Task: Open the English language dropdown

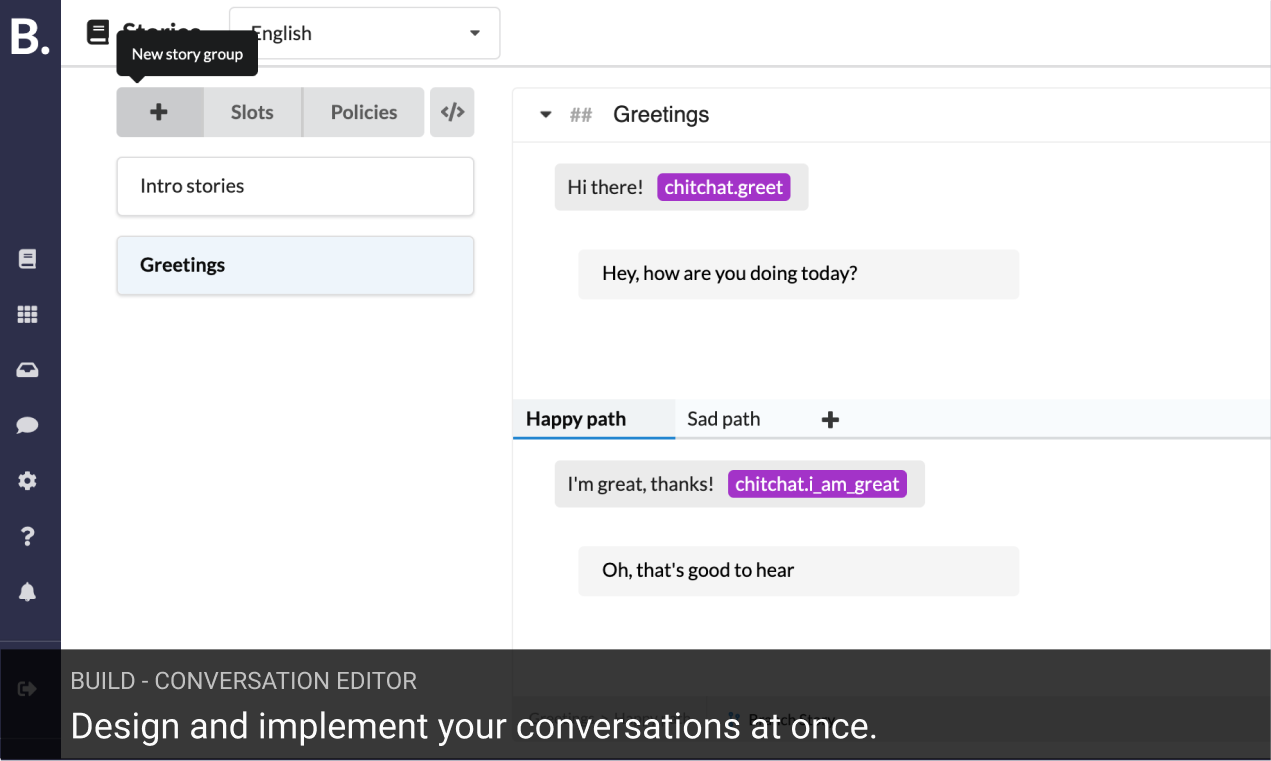Action: [x=364, y=33]
